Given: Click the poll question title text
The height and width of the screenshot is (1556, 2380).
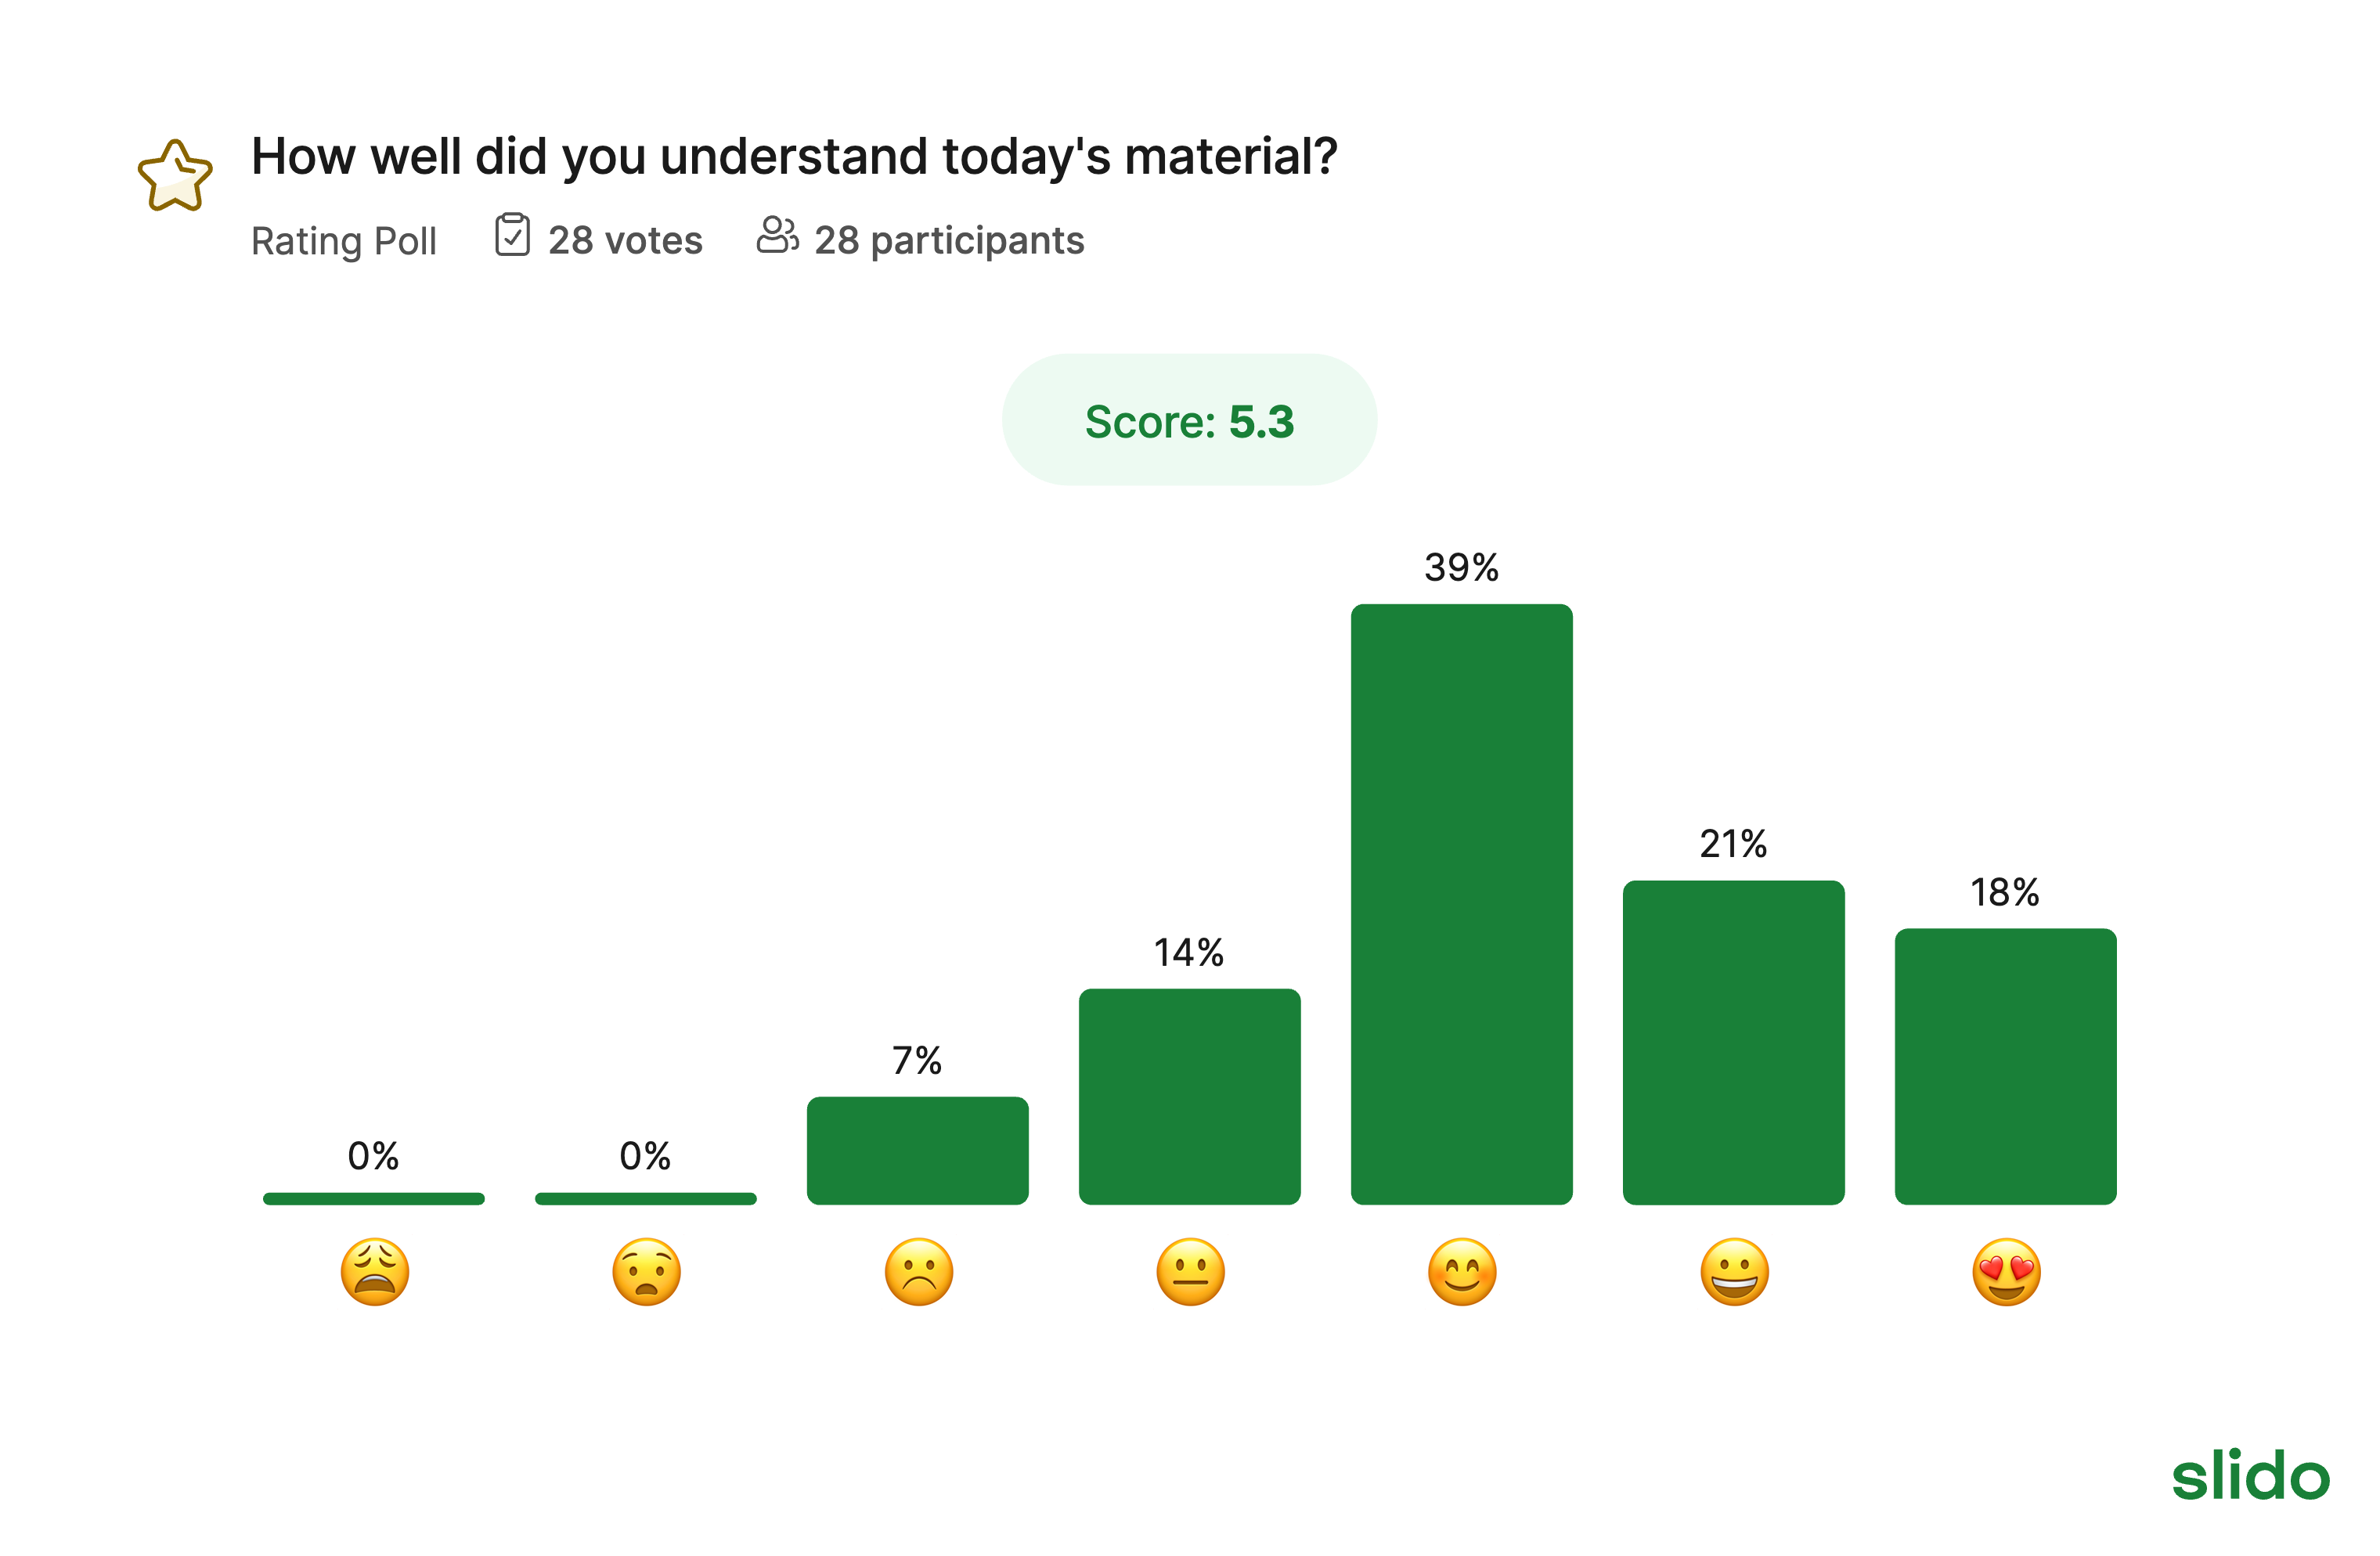Looking at the screenshot, I should tap(794, 157).
